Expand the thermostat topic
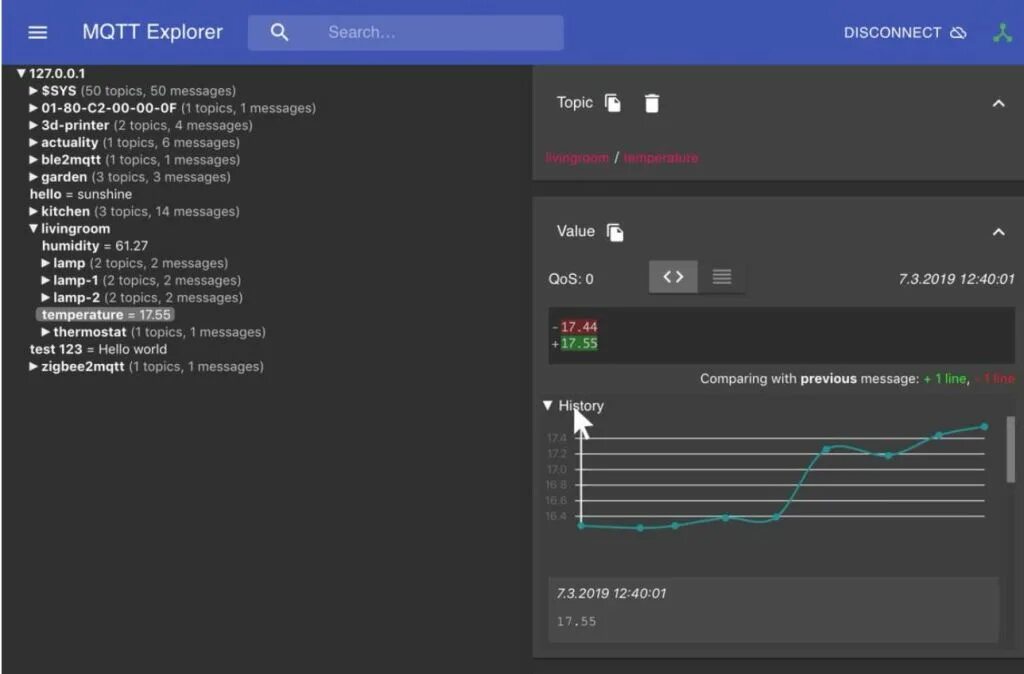Viewport: 1024px width, 674px height. point(45,332)
